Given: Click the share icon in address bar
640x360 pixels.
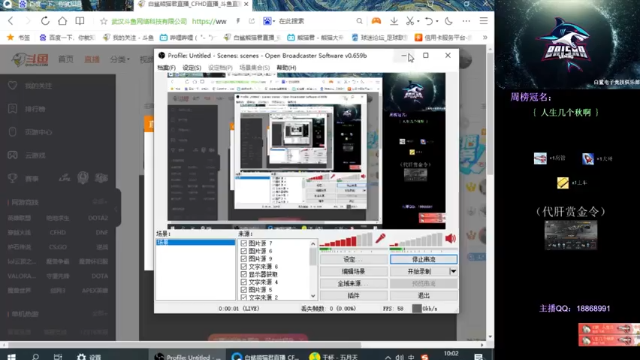Looking at the screenshot, I should [x=252, y=21].
